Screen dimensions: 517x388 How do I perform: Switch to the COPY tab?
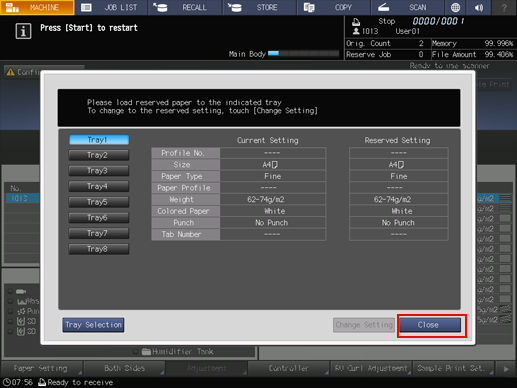coord(333,7)
